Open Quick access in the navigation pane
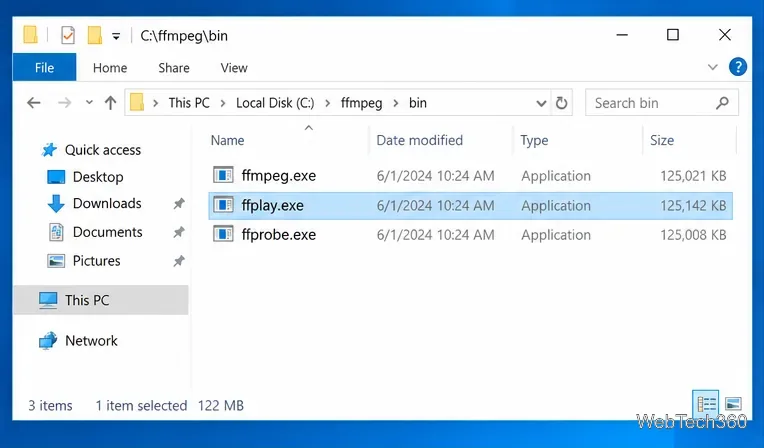This screenshot has width=764, height=448. 103,150
